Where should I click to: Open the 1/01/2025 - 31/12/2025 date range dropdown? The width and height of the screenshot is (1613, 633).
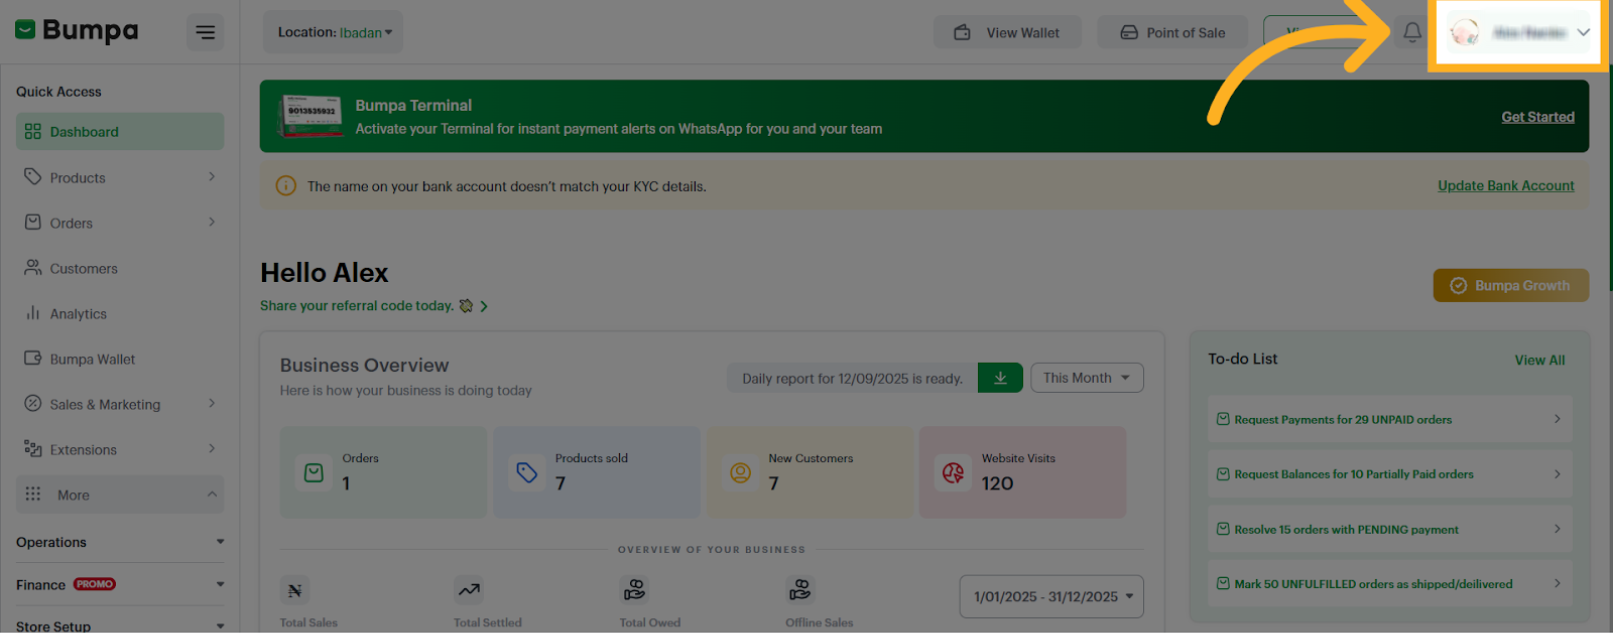(1051, 596)
